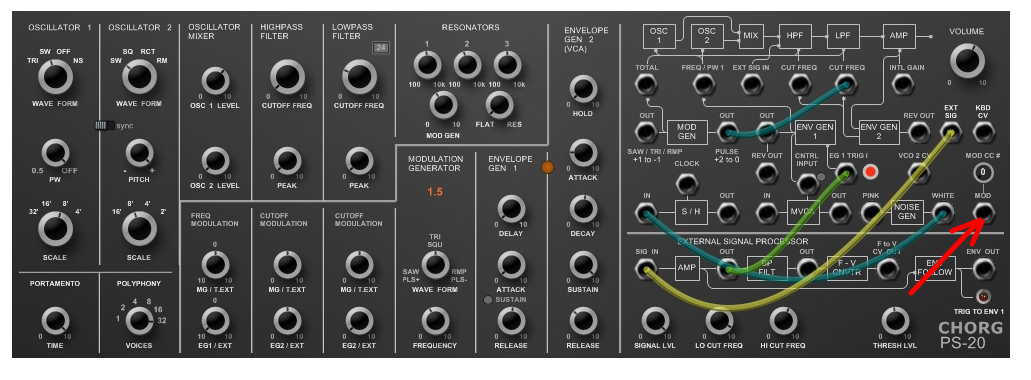The image size is (1031, 380).
Task: Click the SIGNAL LVL knob
Action: point(655,321)
